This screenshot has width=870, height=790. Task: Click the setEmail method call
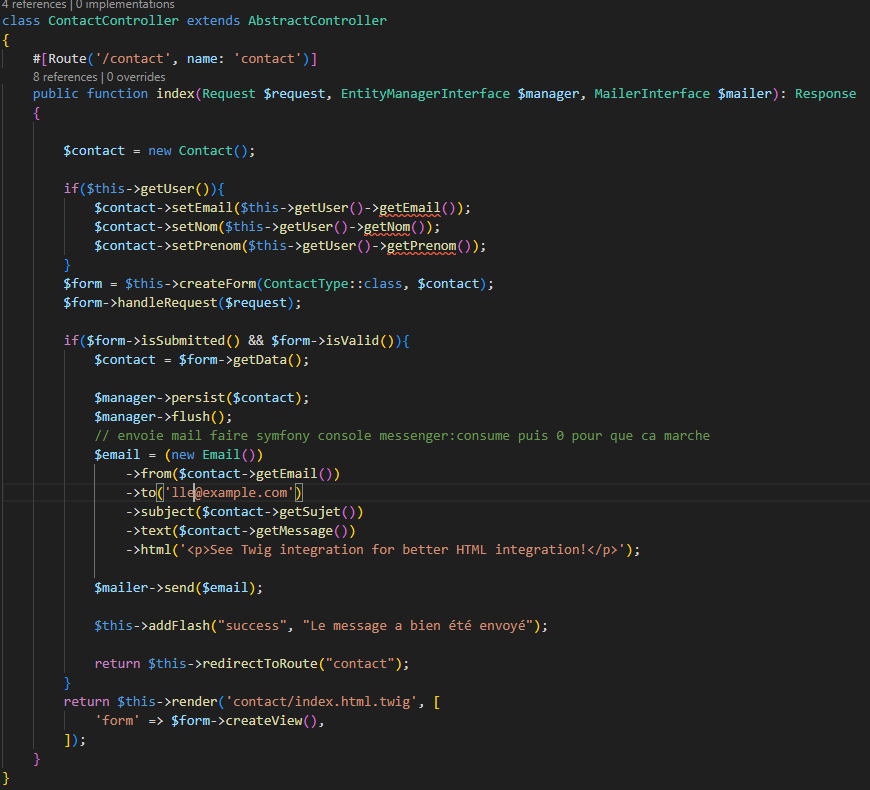pyautogui.click(x=202, y=208)
